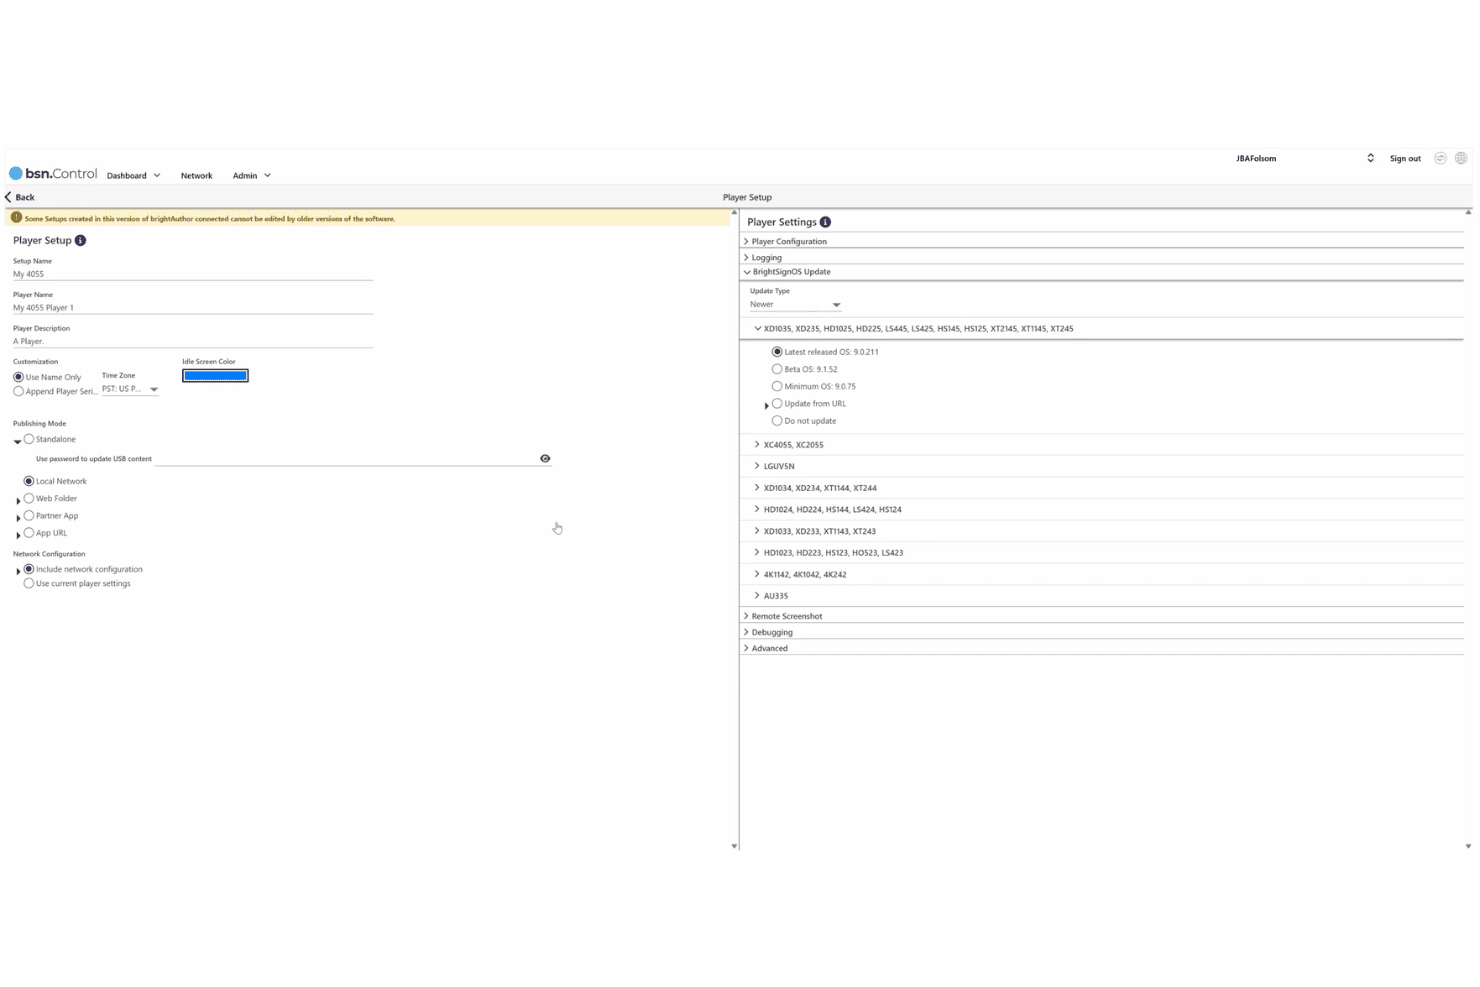Show password with the eye icon

545,458
